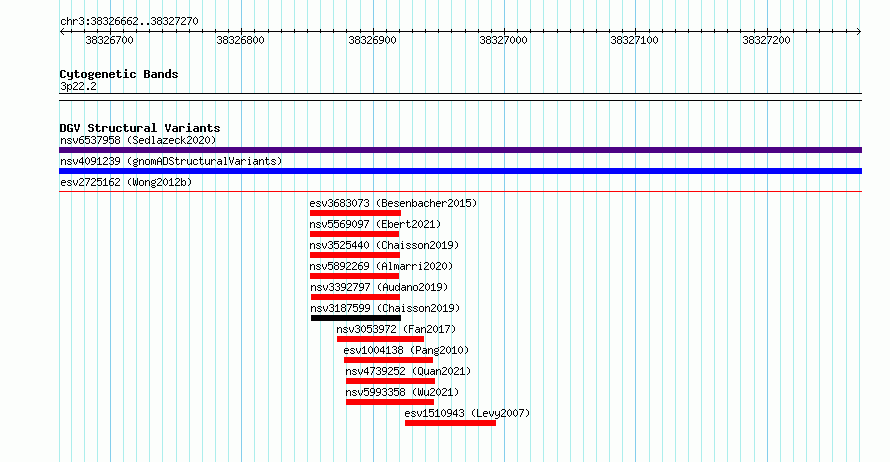Click the left arrowhead of the ruler
890x462 pixels.
point(62,32)
